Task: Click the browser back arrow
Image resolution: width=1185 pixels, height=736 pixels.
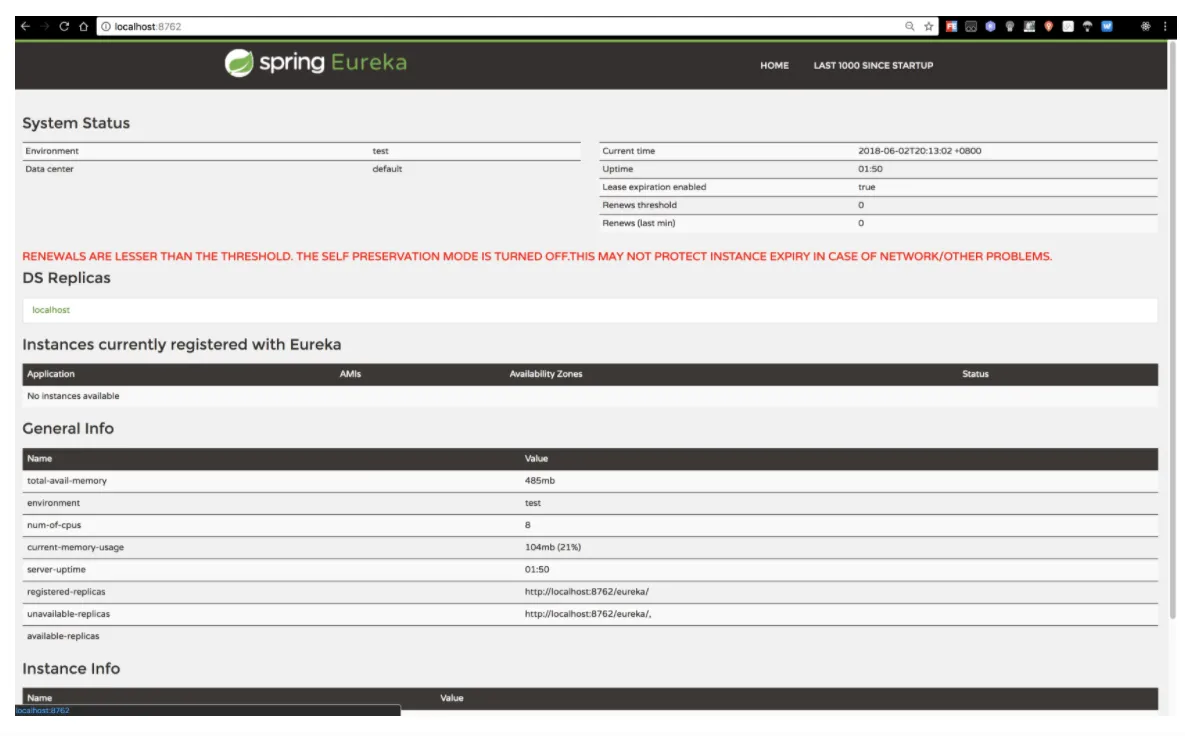Action: (26, 26)
